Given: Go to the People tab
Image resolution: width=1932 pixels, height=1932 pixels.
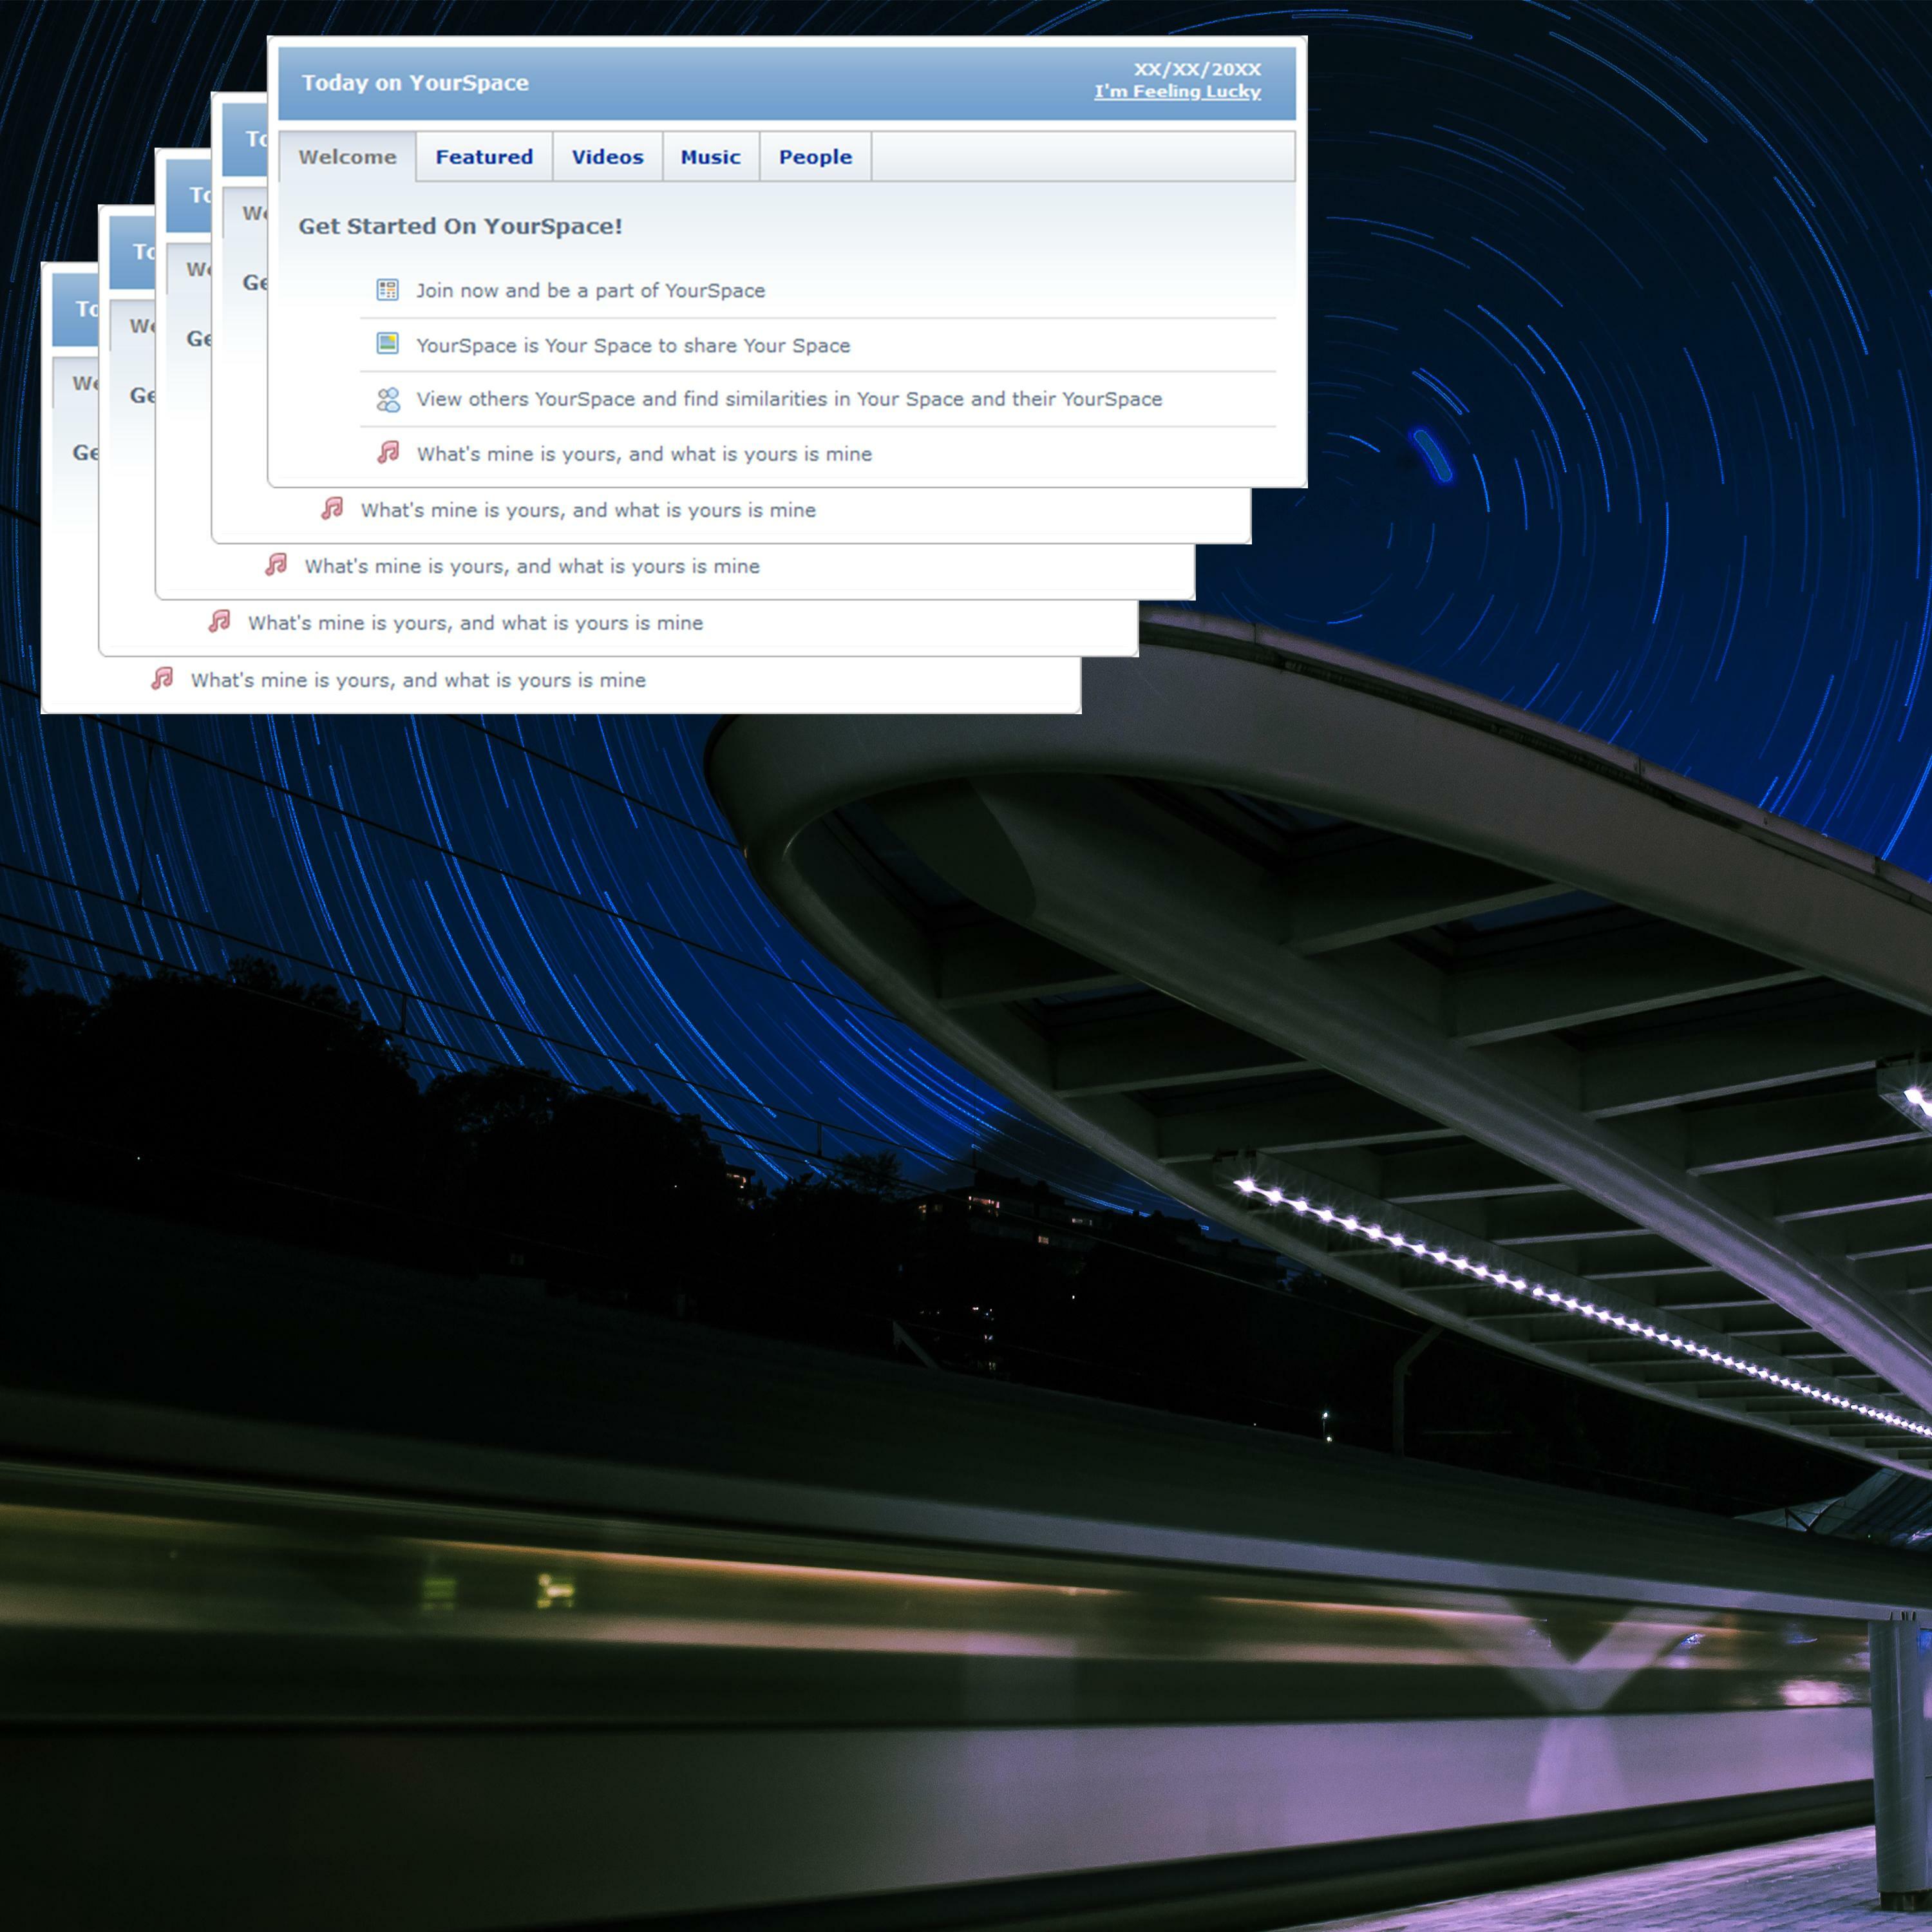Looking at the screenshot, I should pyautogui.click(x=815, y=157).
